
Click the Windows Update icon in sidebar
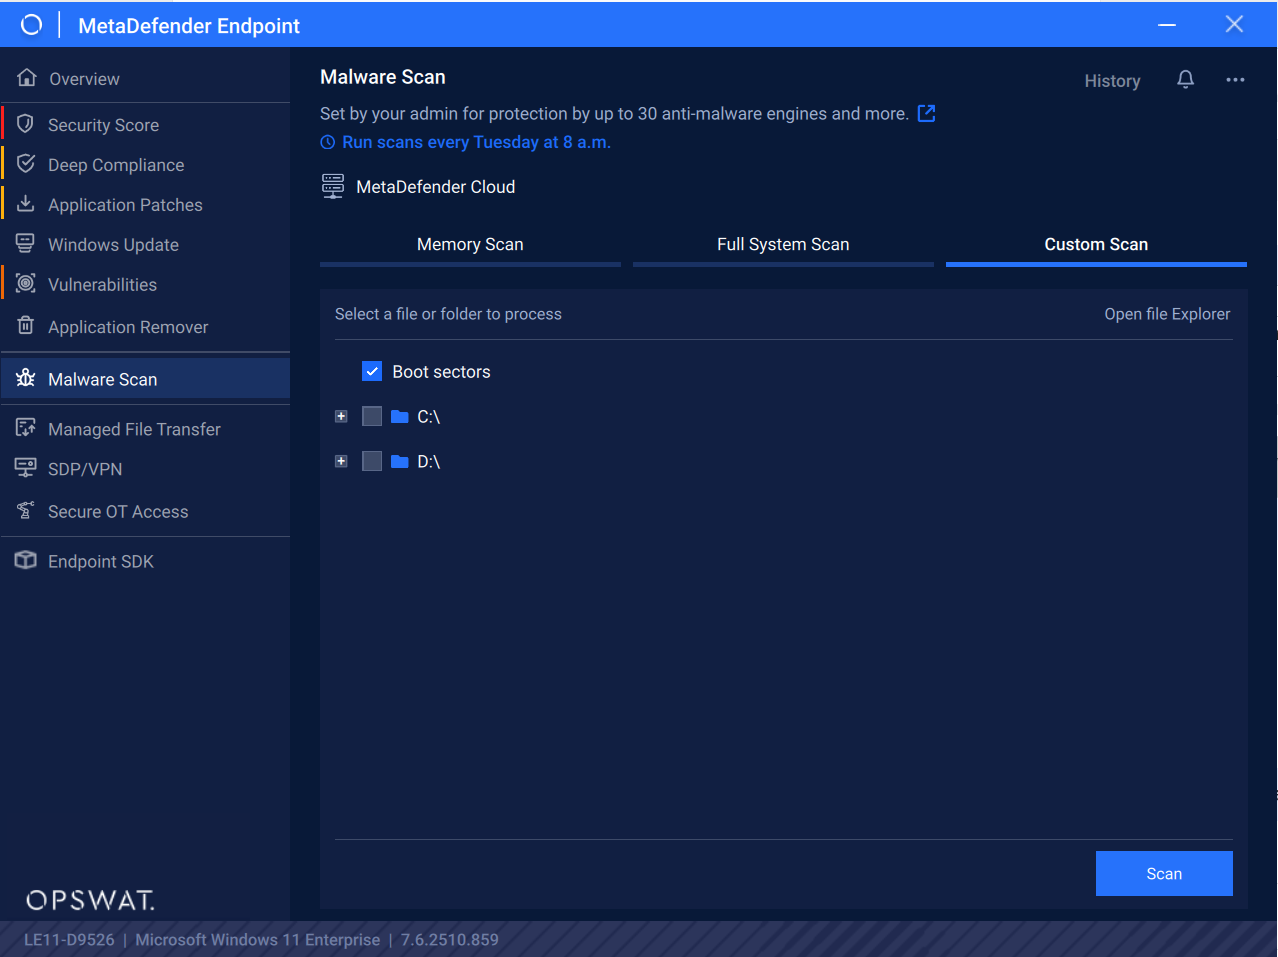click(x=26, y=244)
